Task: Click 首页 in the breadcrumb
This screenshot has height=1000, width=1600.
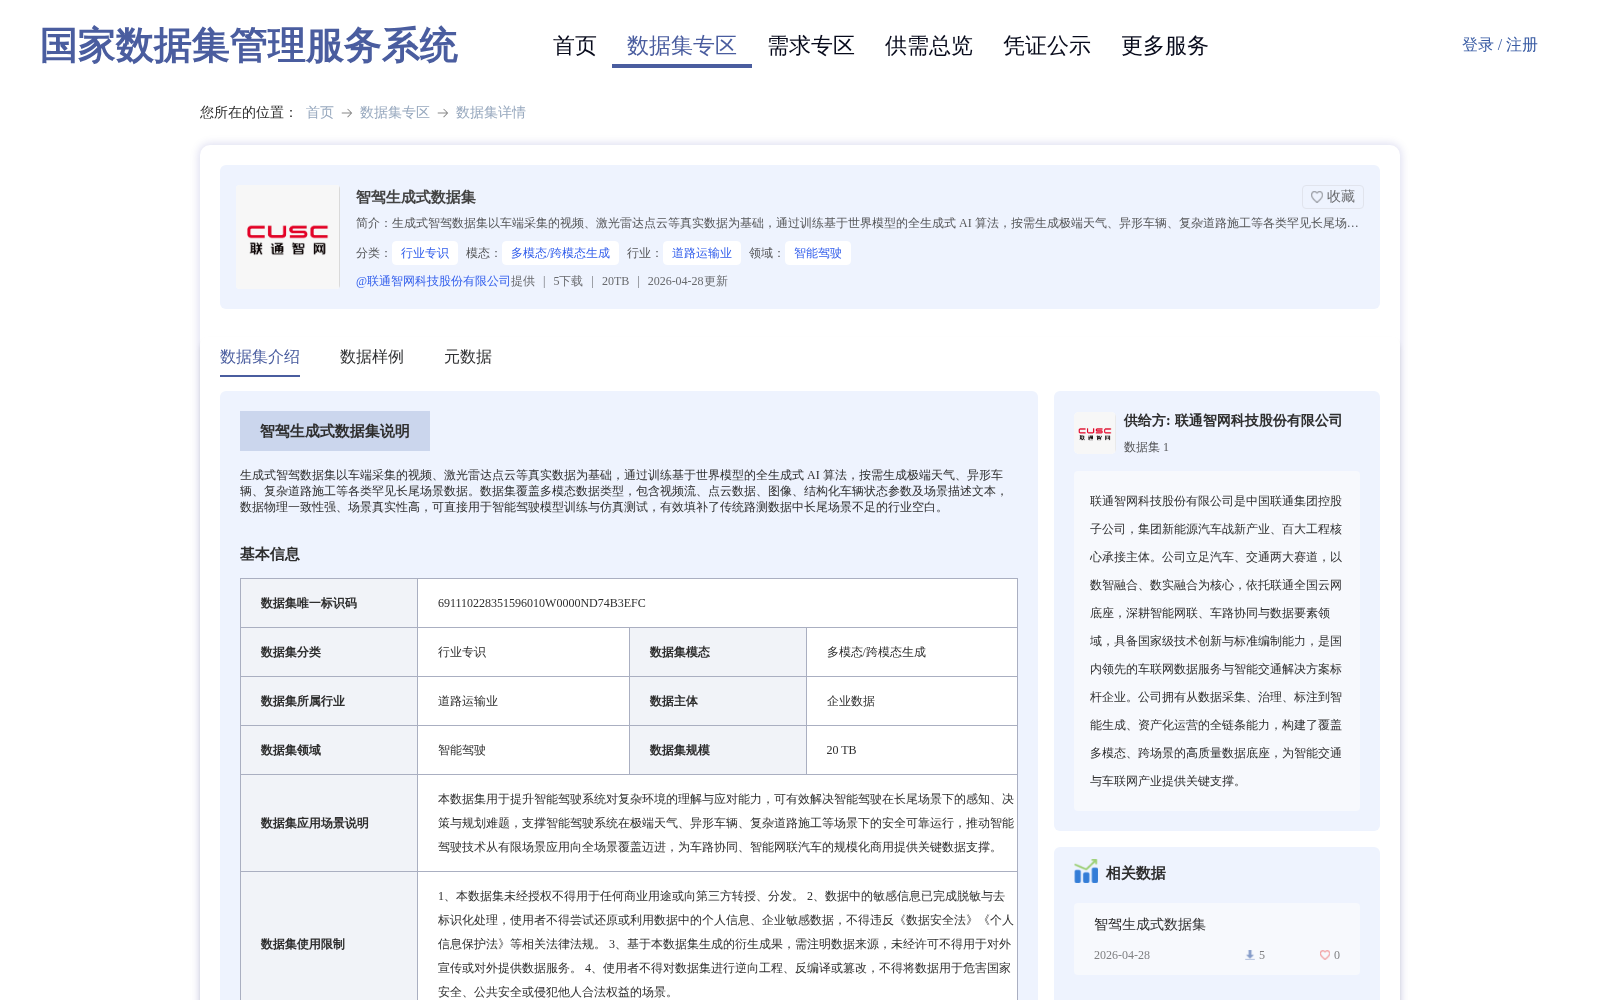Action: pos(320,112)
